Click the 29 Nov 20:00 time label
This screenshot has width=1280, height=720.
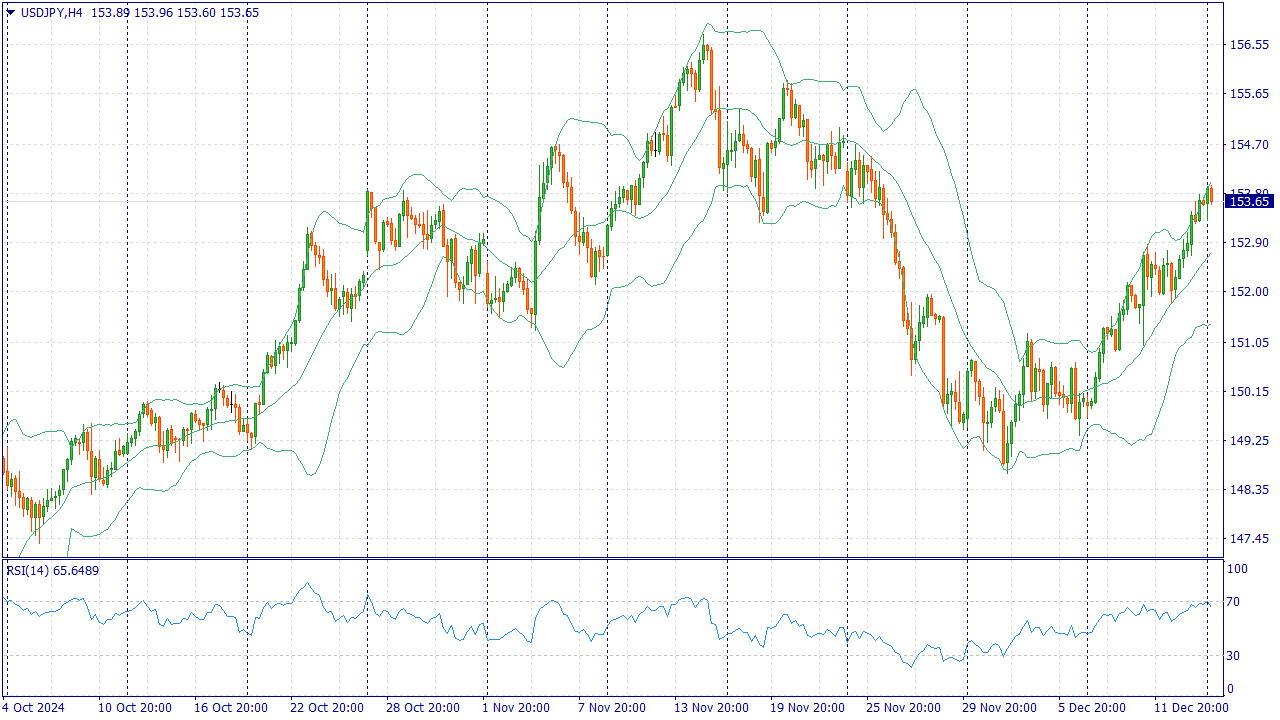(x=1000, y=708)
